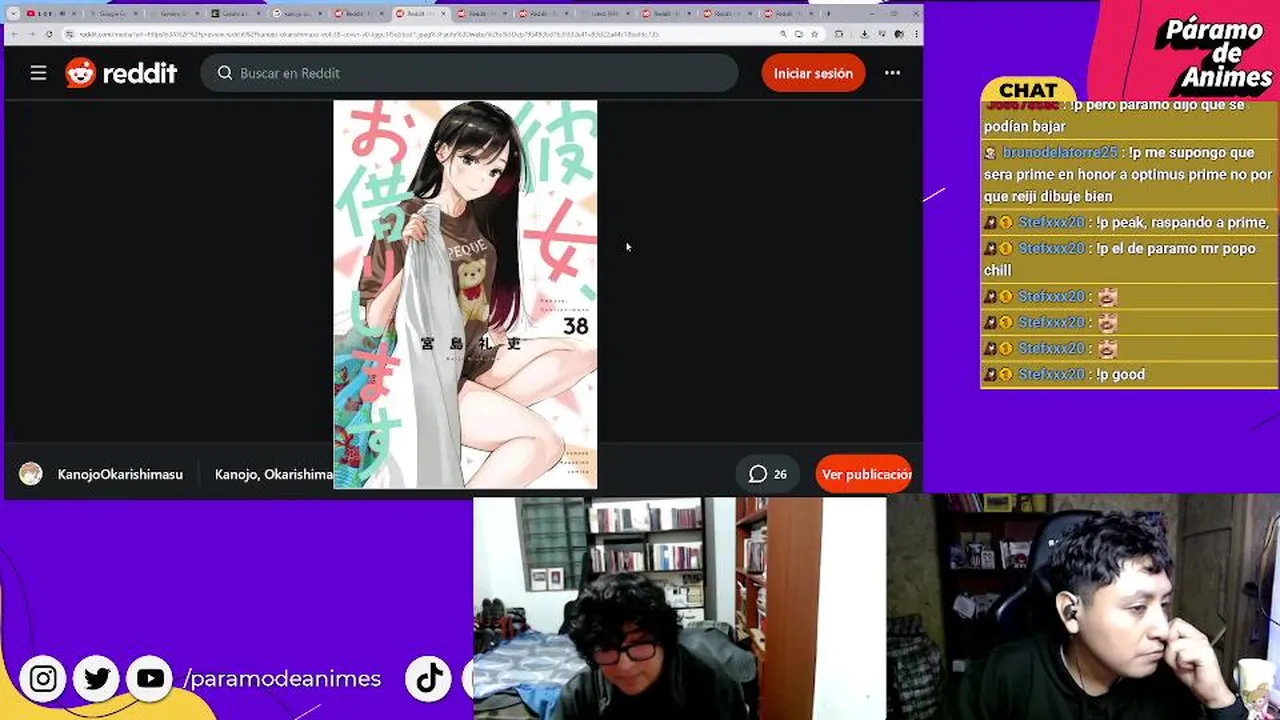Select the reddit.com address bar URL
This screenshot has height=720, width=1280.
[x=368, y=34]
